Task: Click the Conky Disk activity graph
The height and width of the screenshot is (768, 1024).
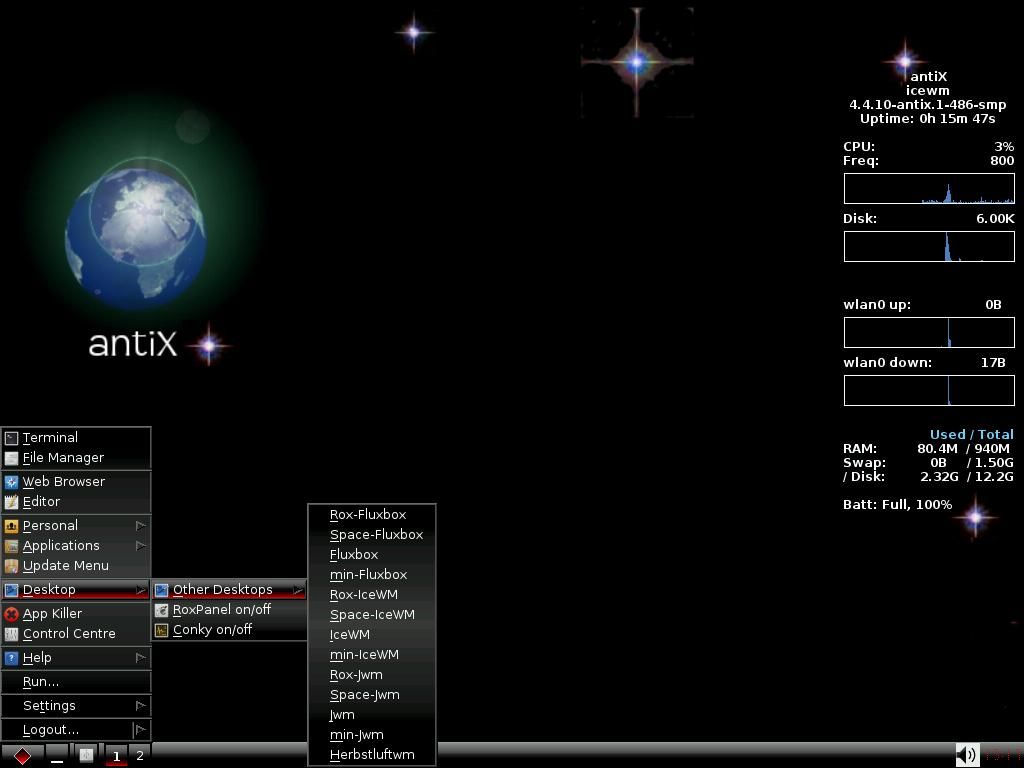Action: 929,246
